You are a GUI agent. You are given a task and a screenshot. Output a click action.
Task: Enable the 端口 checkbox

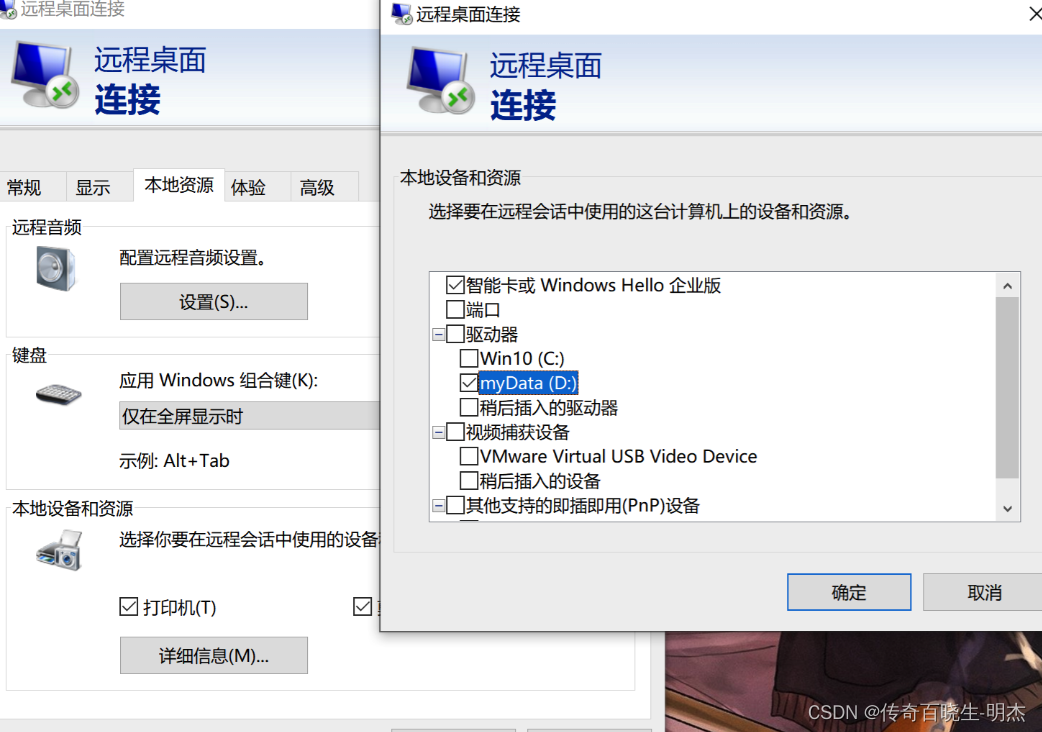click(455, 310)
